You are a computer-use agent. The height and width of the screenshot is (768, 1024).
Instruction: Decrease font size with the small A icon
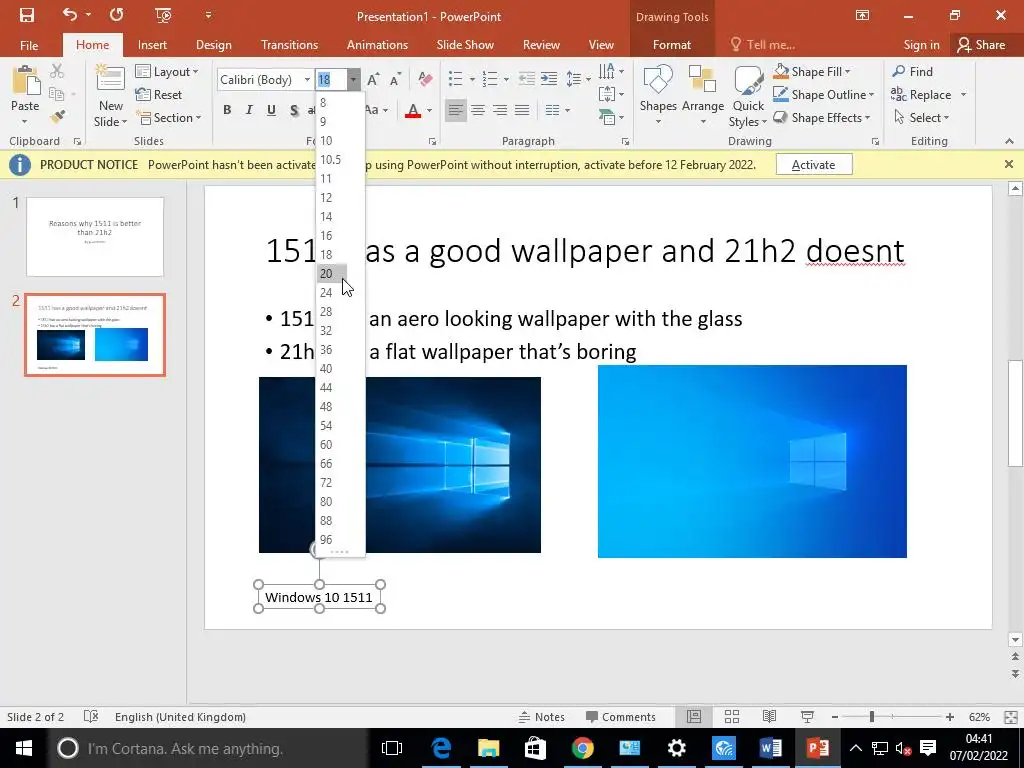(x=394, y=80)
